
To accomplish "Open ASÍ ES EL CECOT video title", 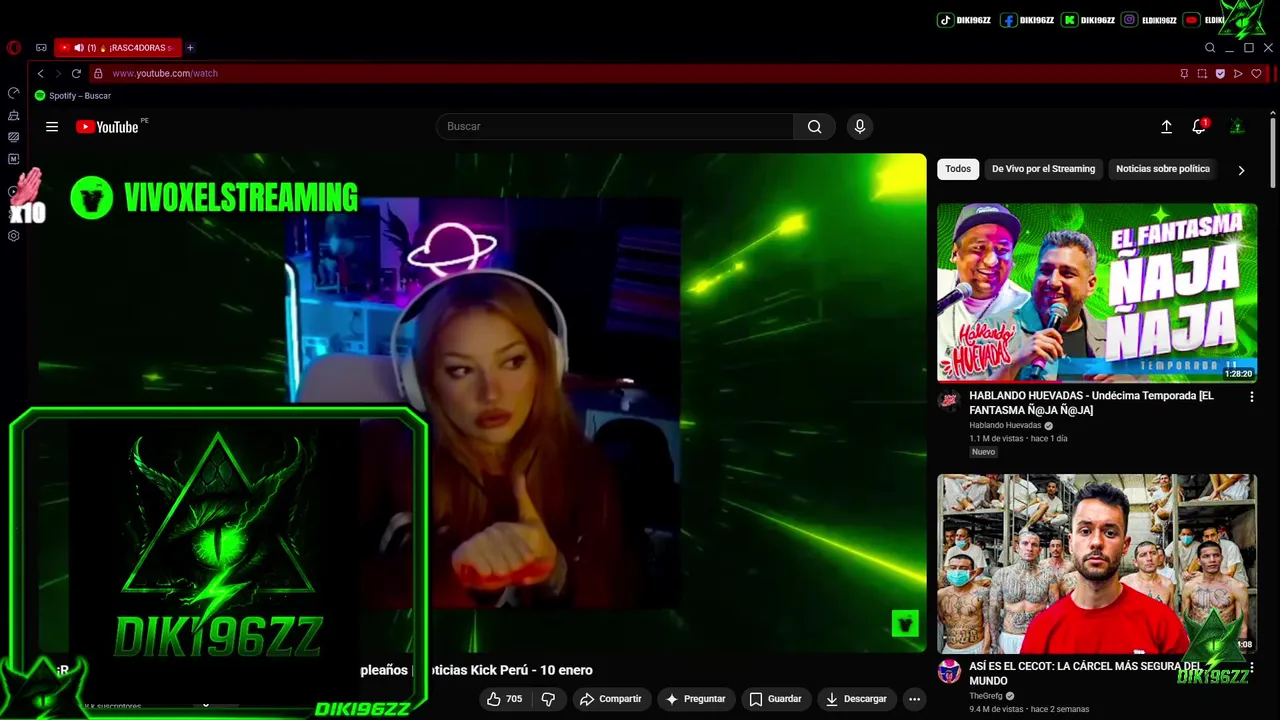I will (1086, 673).
